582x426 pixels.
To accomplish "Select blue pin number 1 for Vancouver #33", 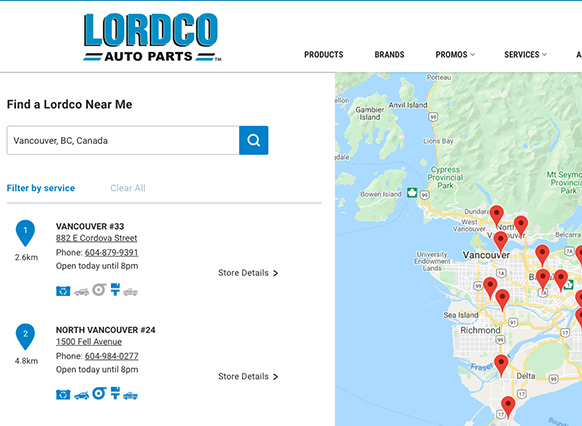I will click(25, 233).
